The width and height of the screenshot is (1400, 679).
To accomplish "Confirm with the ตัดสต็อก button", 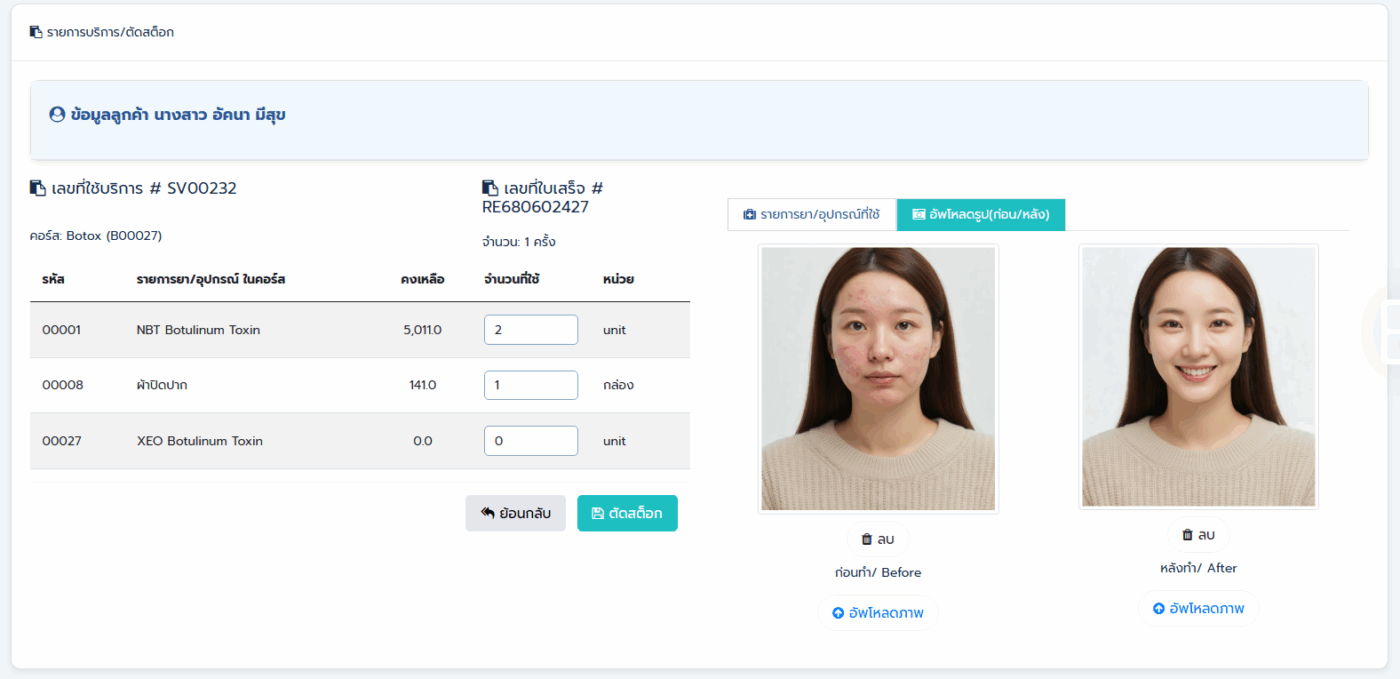I will coord(627,513).
